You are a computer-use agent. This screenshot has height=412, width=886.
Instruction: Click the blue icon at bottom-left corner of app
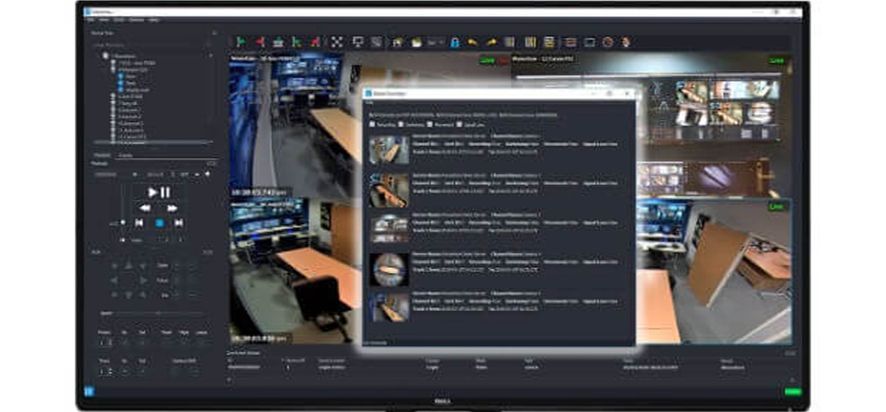click(x=89, y=391)
